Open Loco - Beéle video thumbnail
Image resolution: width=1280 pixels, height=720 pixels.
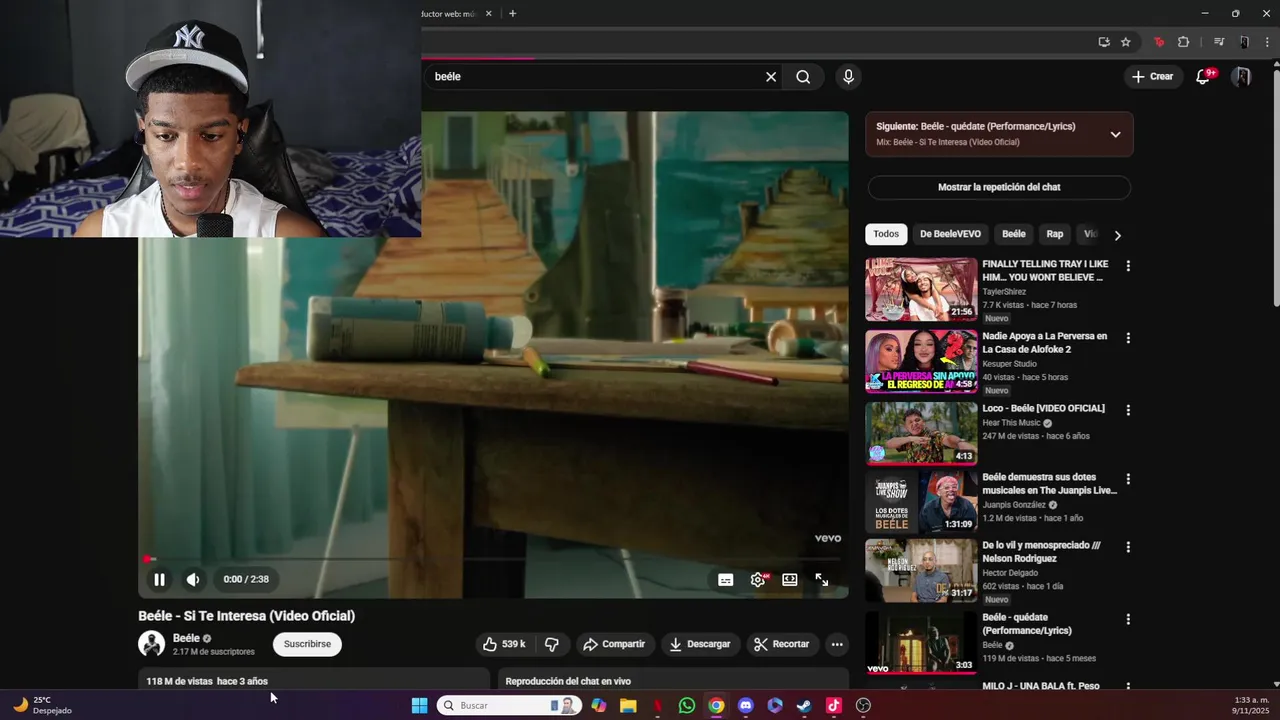click(921, 433)
